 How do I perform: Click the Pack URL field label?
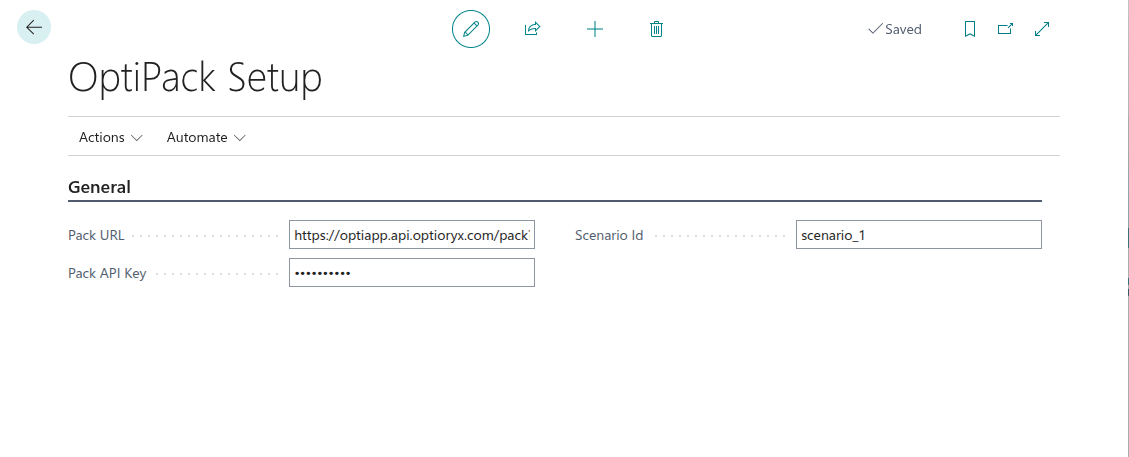tap(96, 235)
